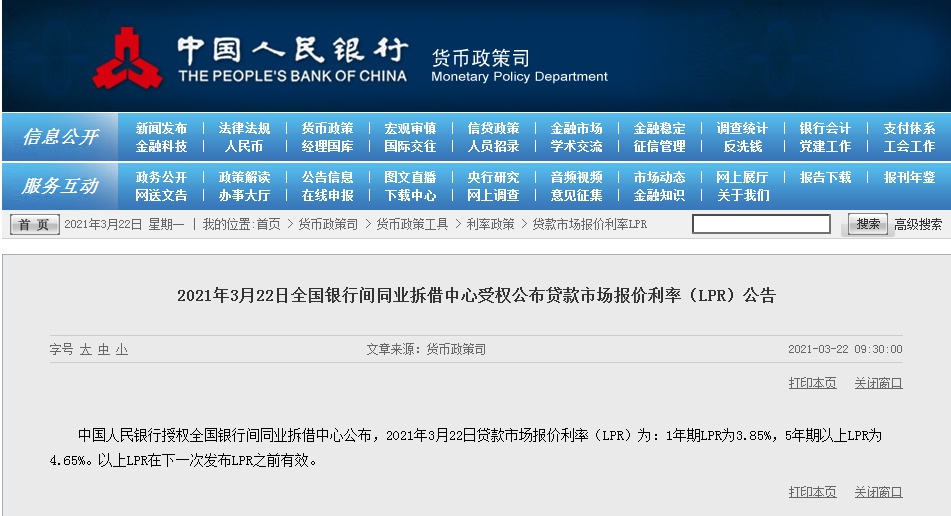
Task: Click lower 打印本页 print link
Action: [812, 492]
